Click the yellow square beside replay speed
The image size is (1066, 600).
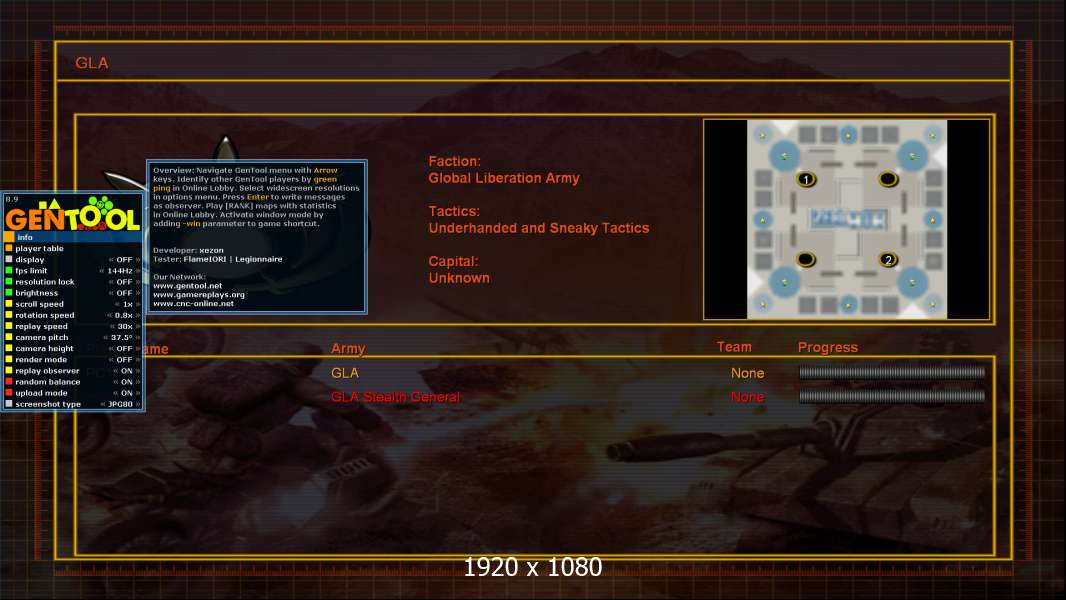(9, 326)
